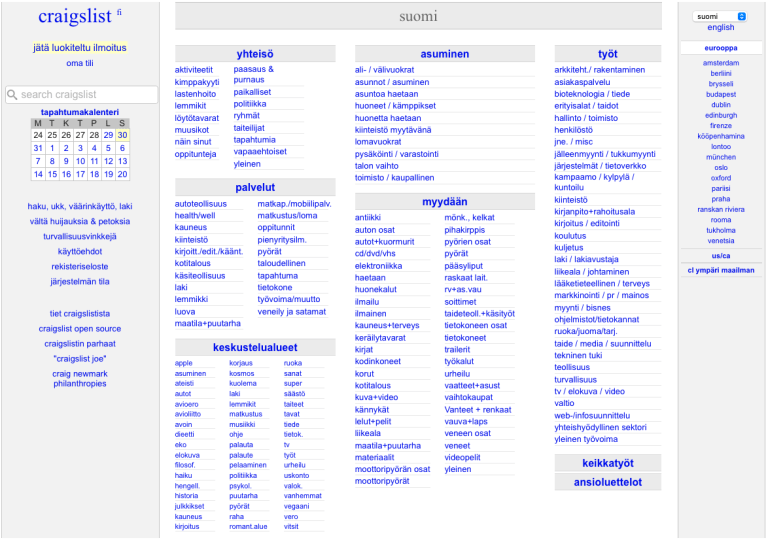This screenshot has height=540, width=768.
Task: Open the keikkatyöt section
Action: (608, 463)
